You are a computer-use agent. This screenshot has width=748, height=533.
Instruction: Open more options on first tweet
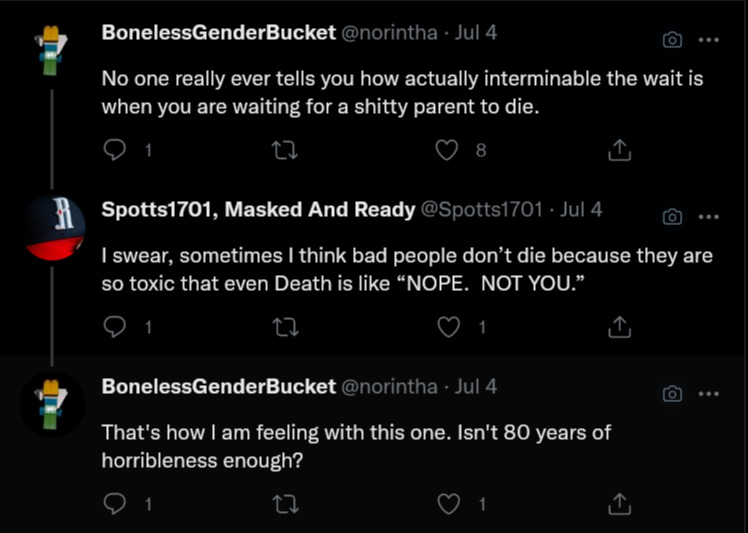click(708, 40)
